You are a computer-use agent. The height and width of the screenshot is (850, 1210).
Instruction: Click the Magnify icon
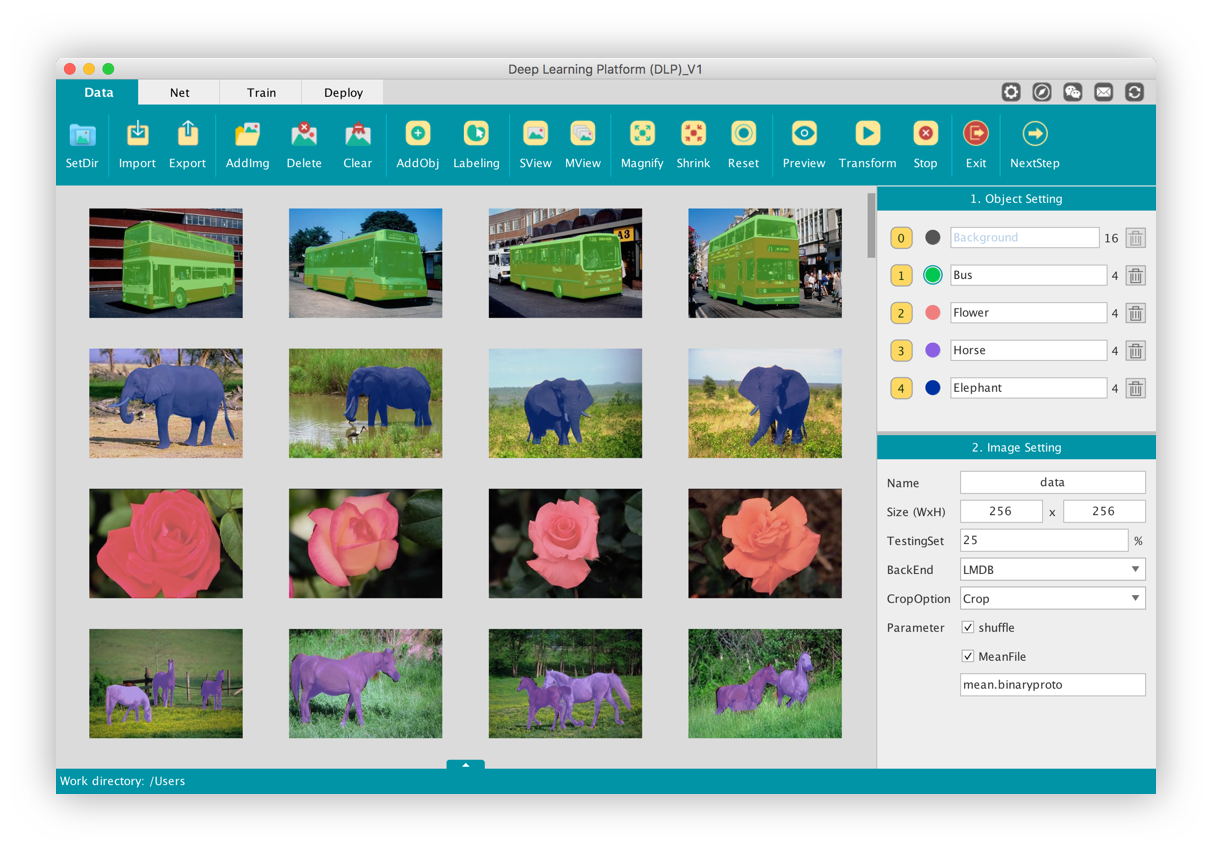642,134
